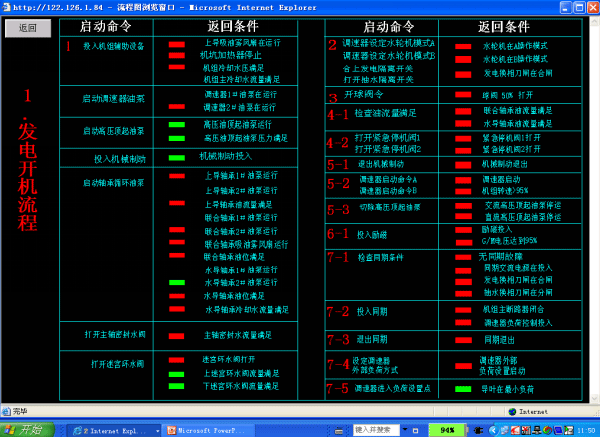Click red indicator beside 进蓄环水阀打开
Image resolution: width=600 pixels, height=437 pixels.
(x=177, y=360)
